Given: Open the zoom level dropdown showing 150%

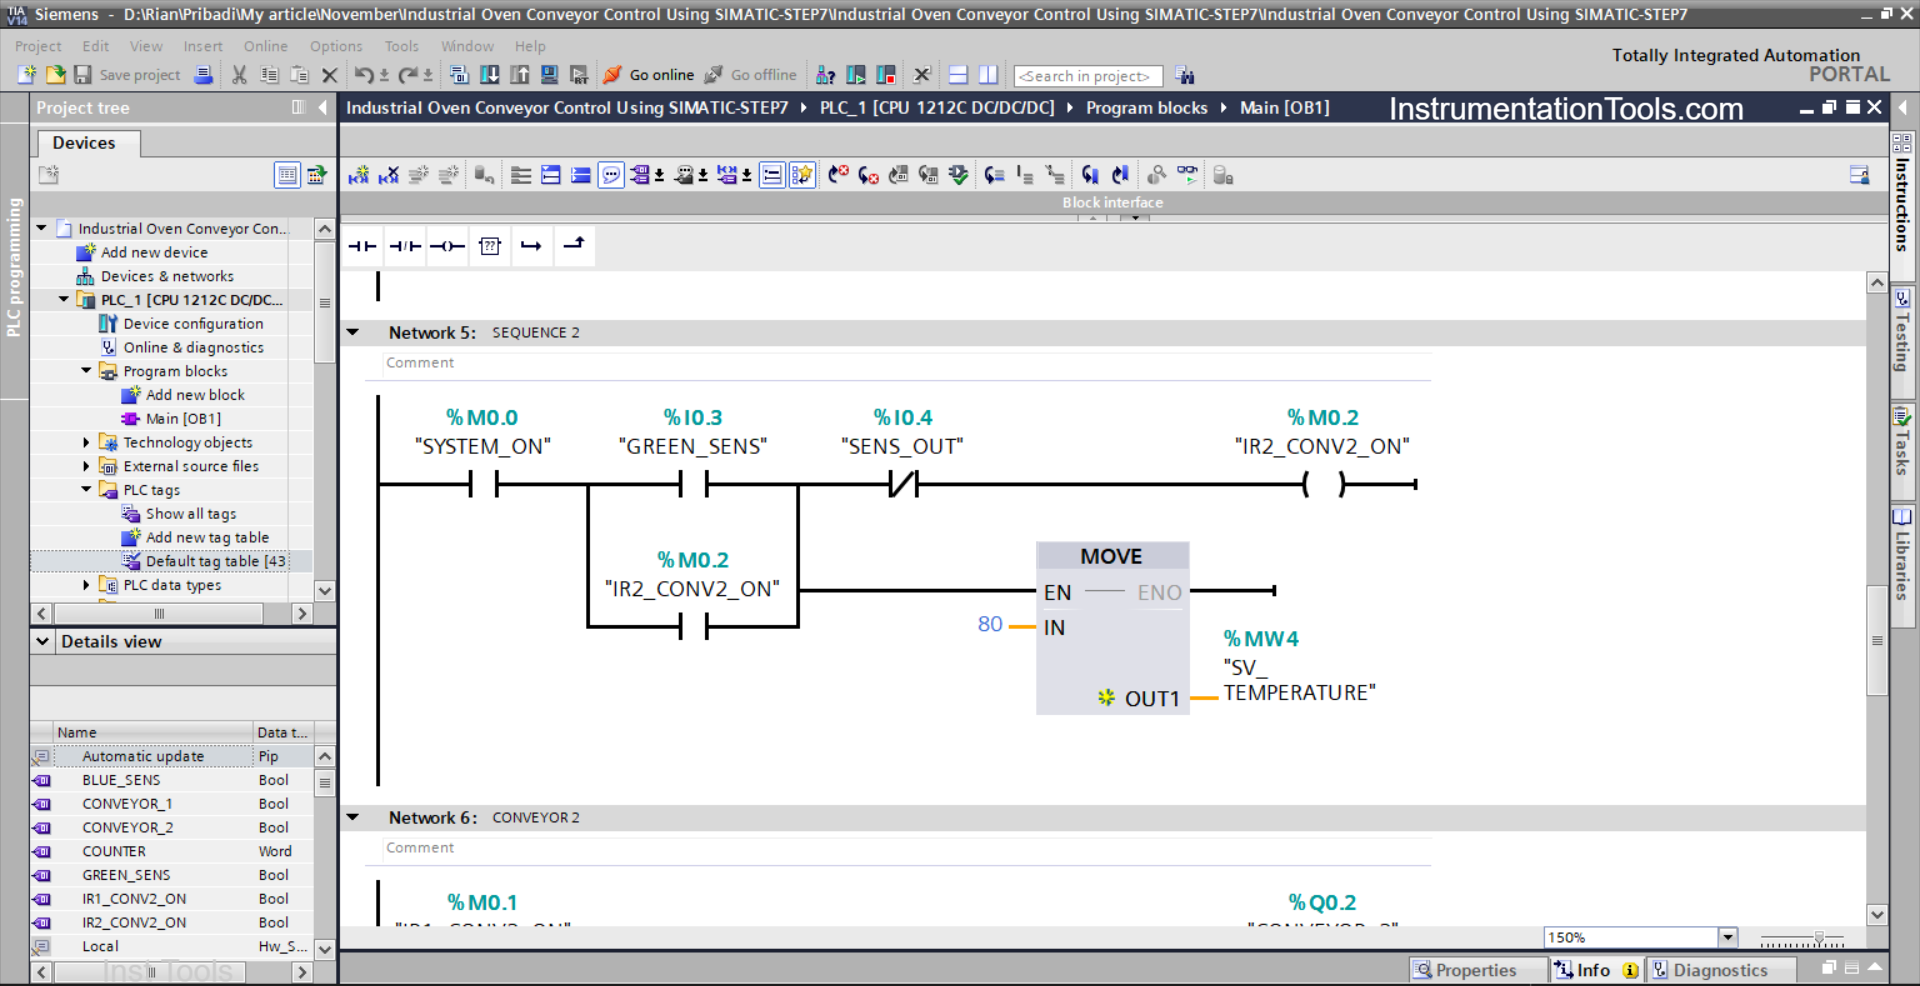Looking at the screenshot, I should (1729, 937).
